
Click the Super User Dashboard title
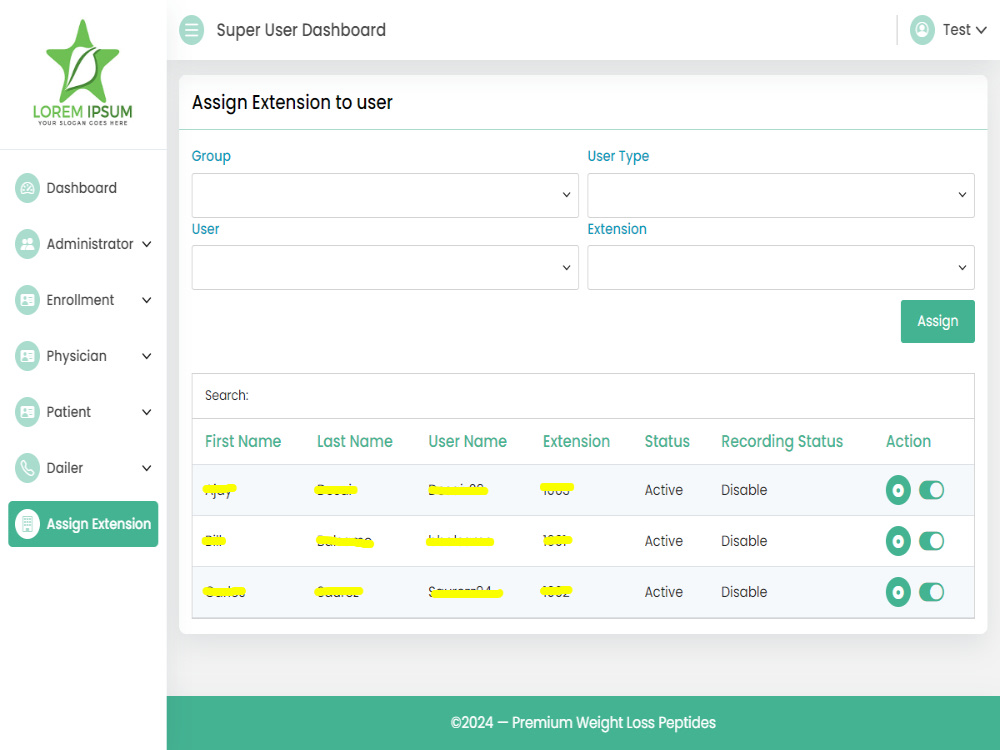point(301,30)
